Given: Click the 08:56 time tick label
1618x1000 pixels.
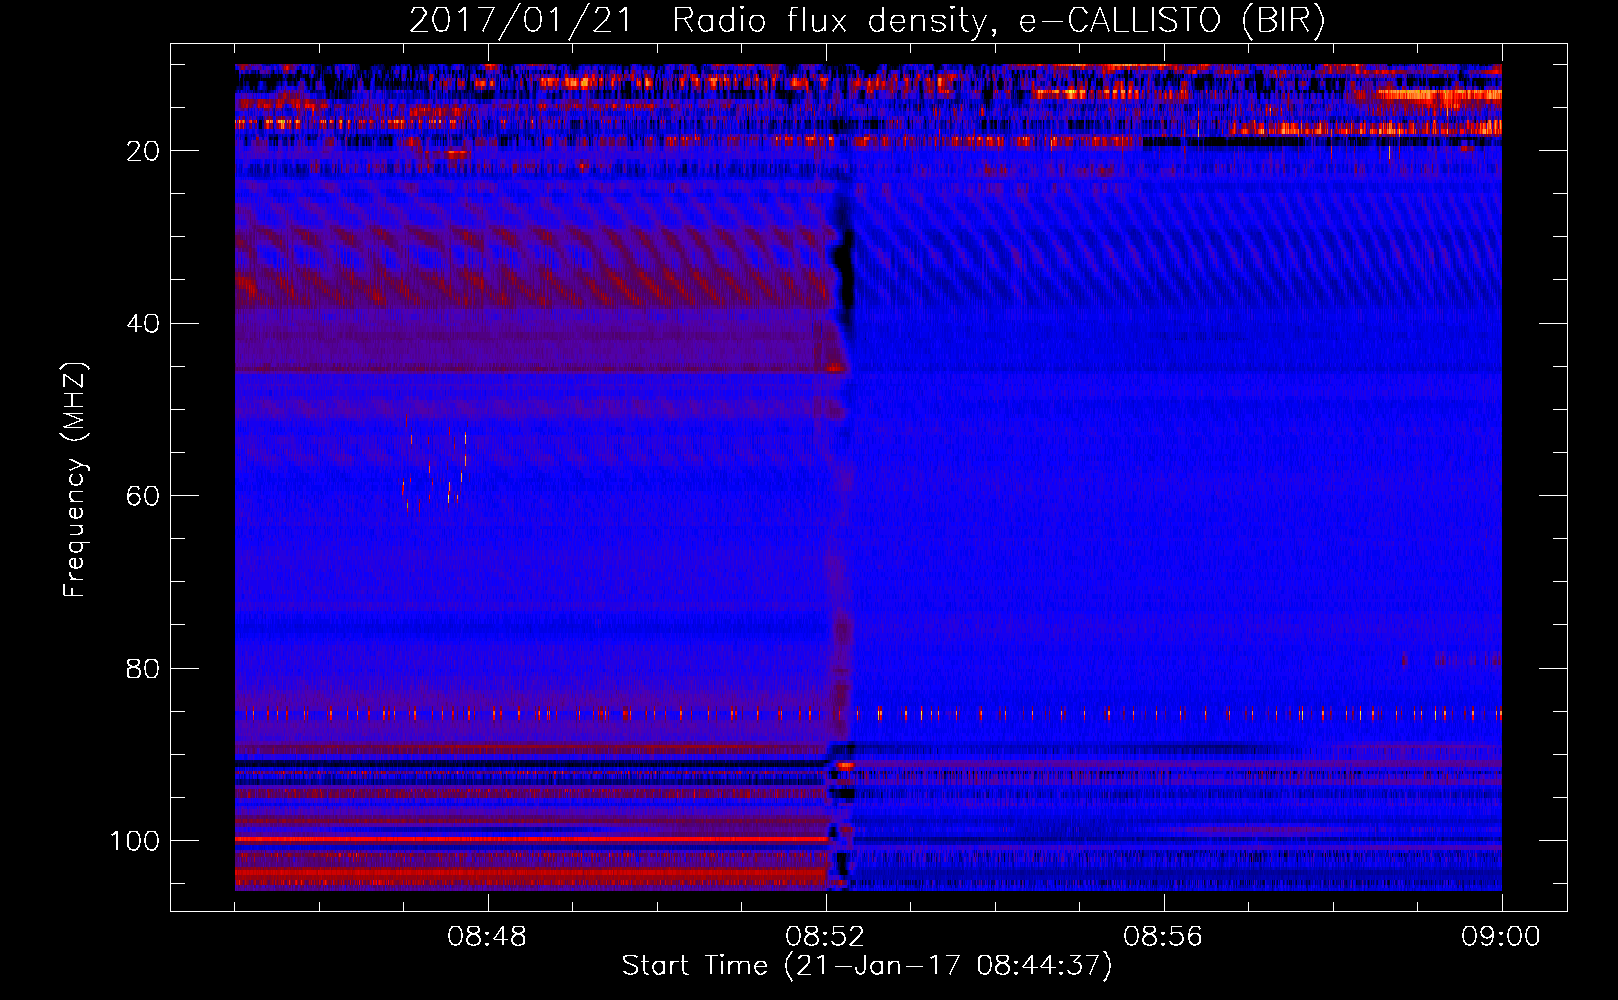Looking at the screenshot, I should coord(1163,937).
